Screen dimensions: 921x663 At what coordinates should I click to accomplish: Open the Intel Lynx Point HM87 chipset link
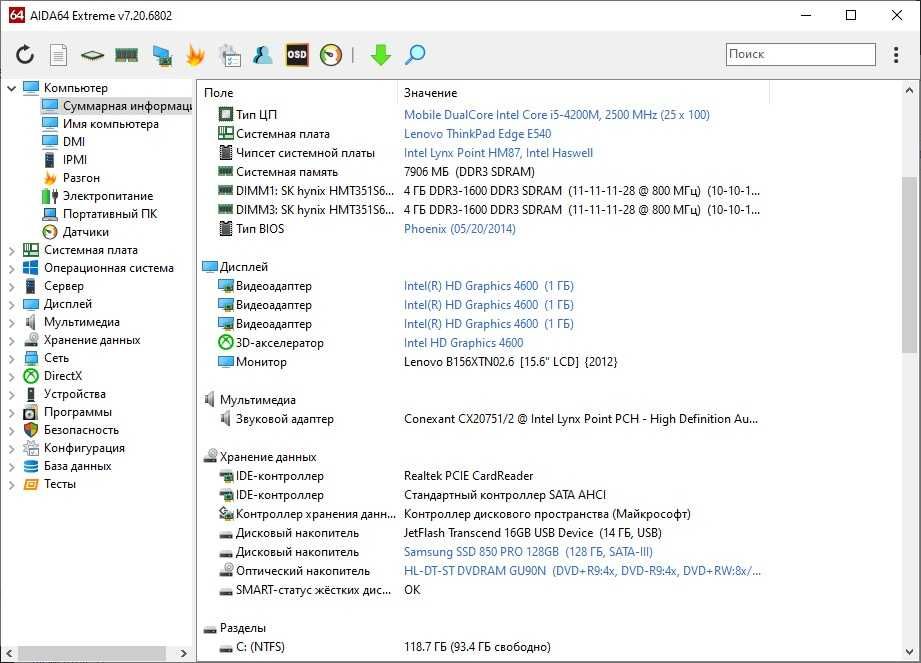pos(498,153)
